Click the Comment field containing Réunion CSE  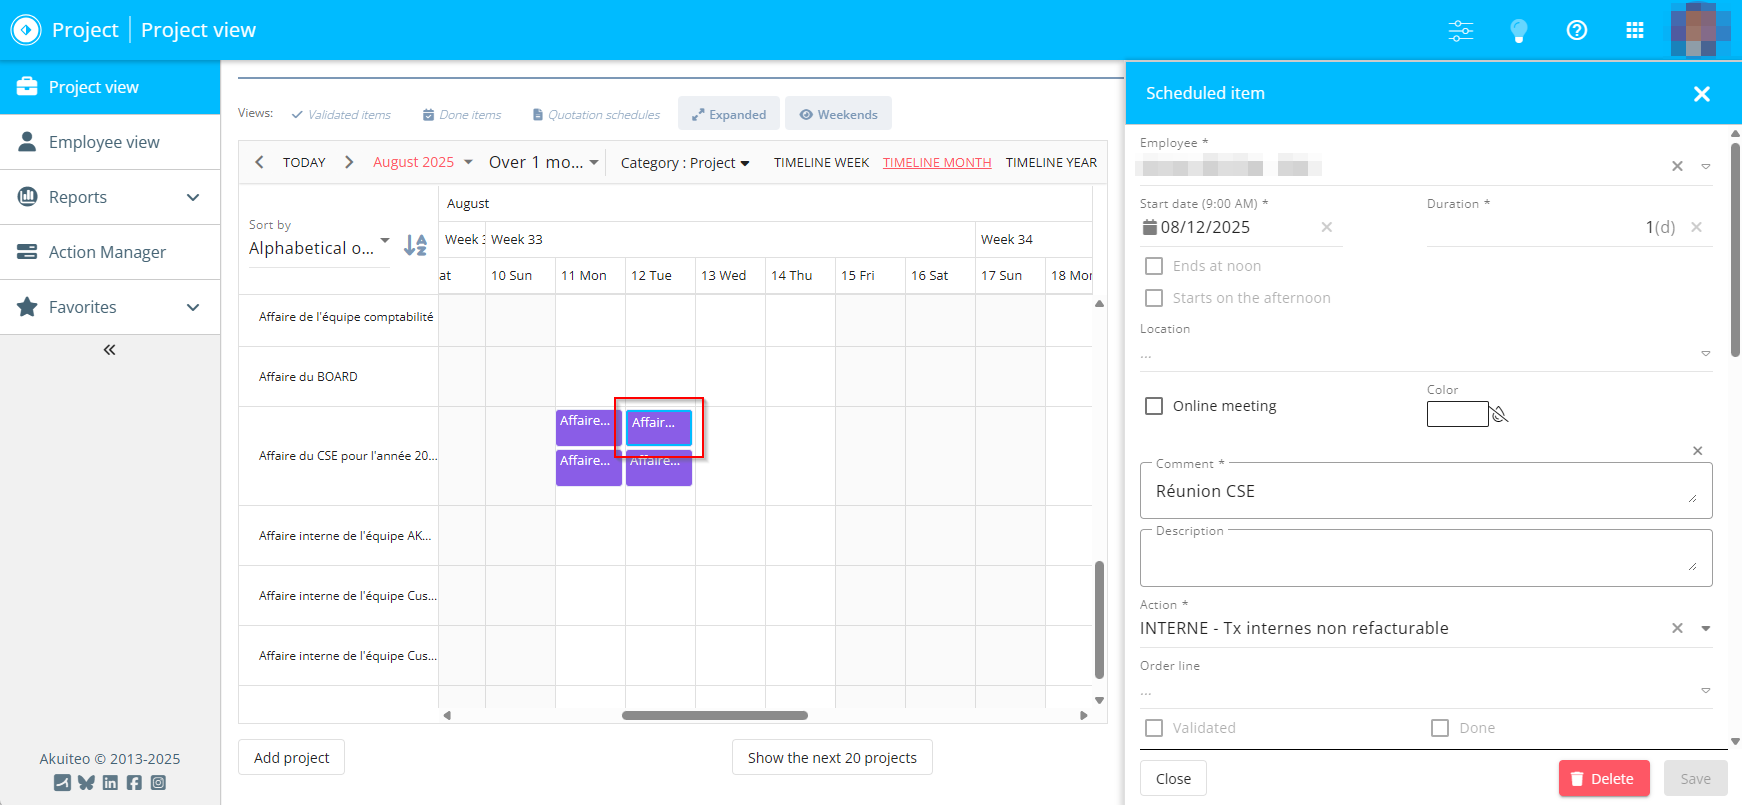click(x=1420, y=491)
